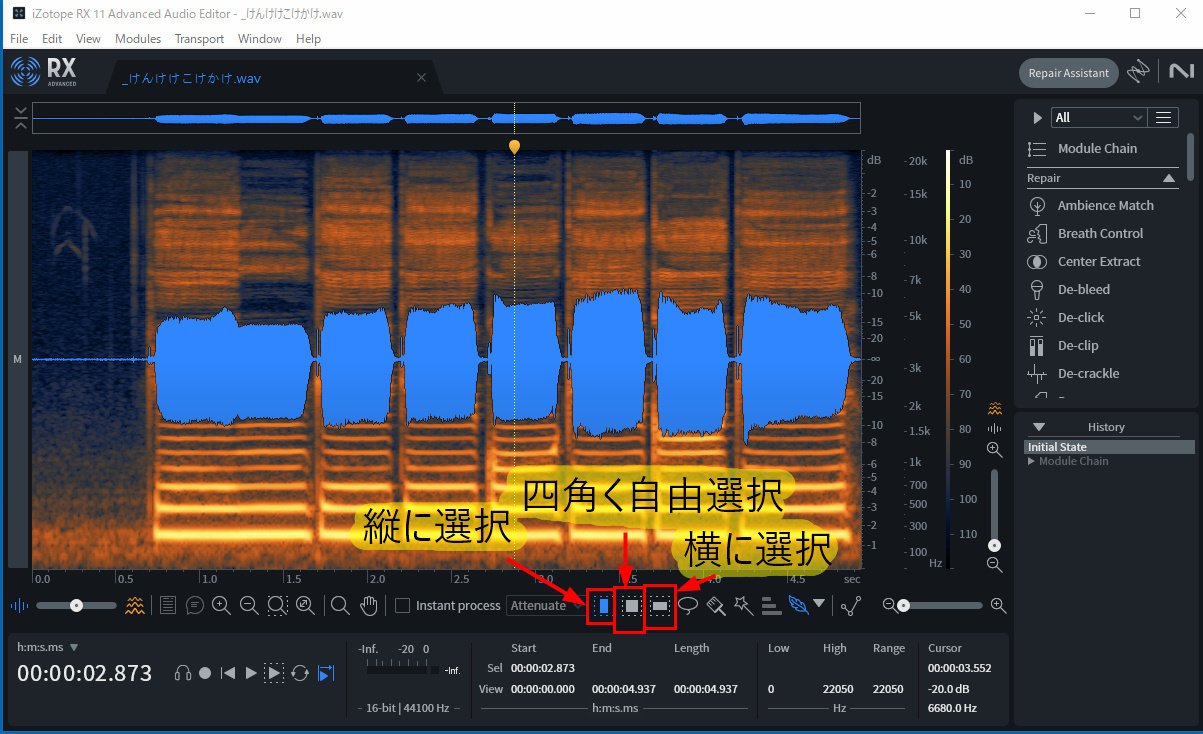The height and width of the screenshot is (734, 1203).
Task: Select the Magic Wand selection tool
Action: point(742,605)
